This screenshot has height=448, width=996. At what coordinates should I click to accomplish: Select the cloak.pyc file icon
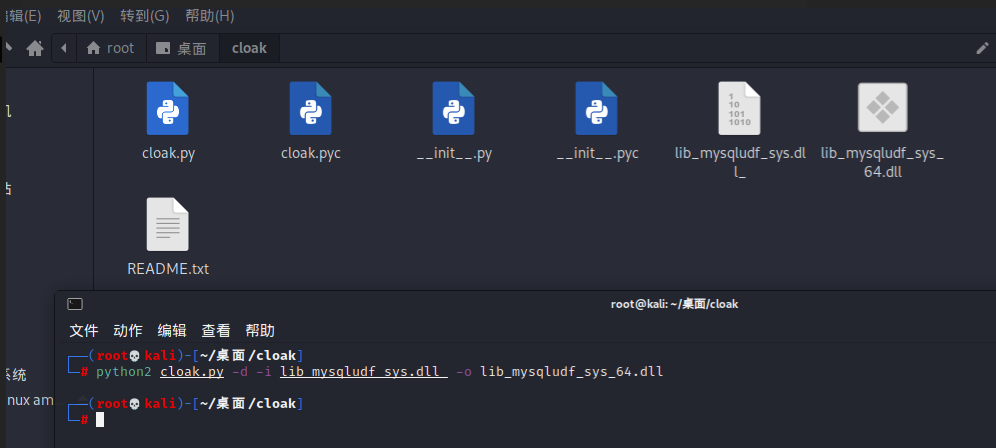coord(311,109)
